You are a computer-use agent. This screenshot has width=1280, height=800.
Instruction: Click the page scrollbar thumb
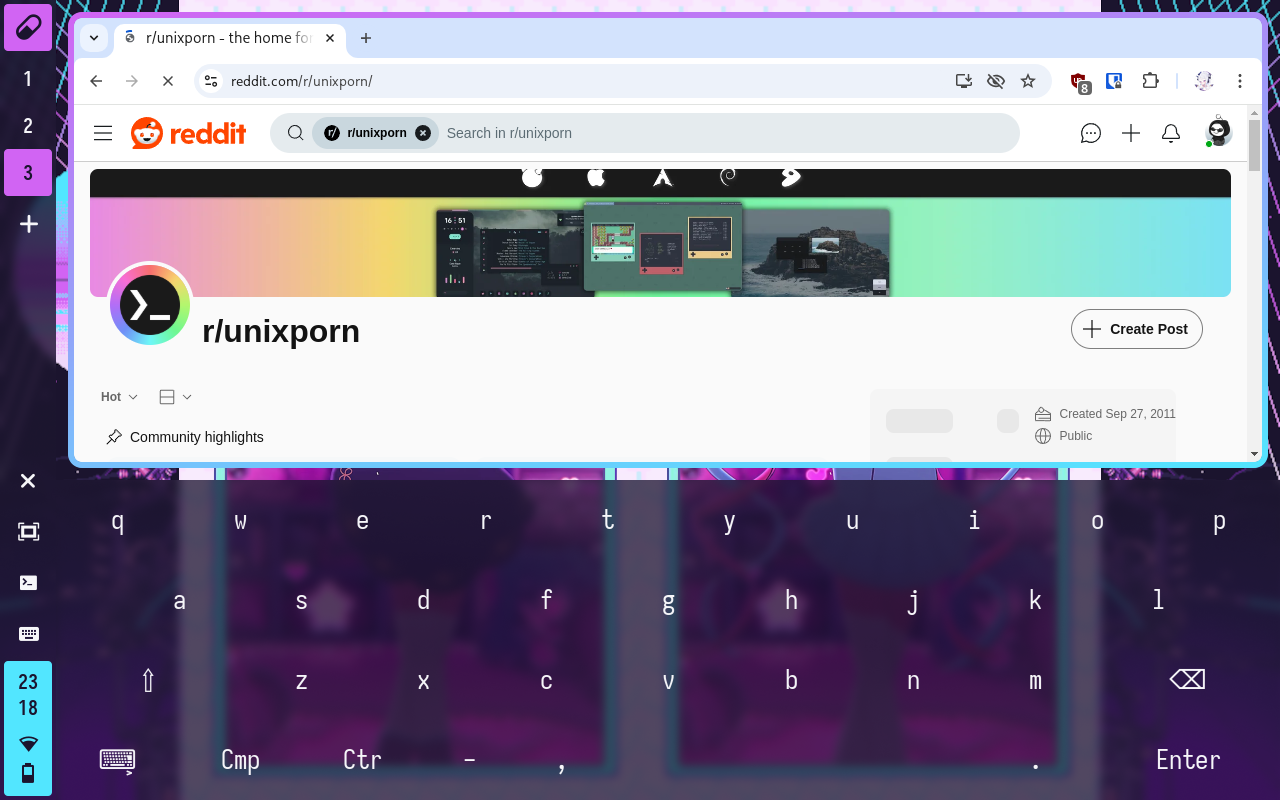click(1254, 146)
